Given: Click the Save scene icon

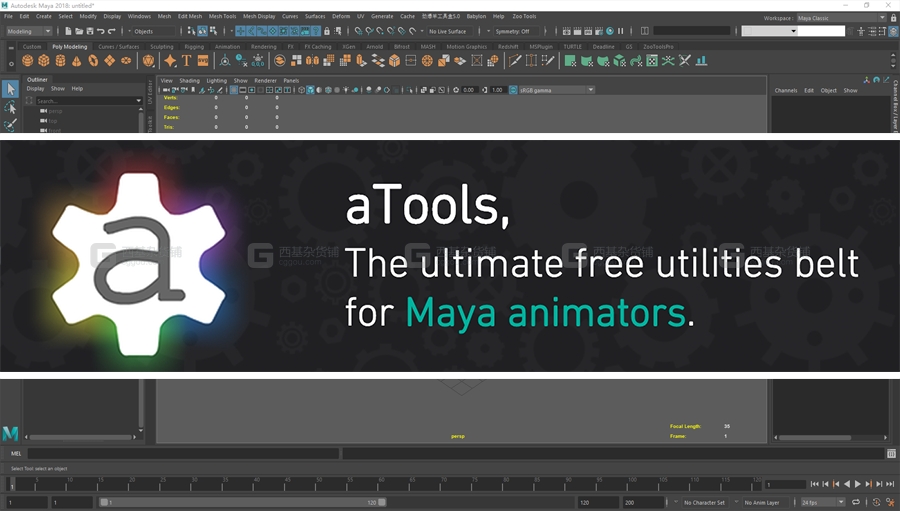Looking at the screenshot, I should pos(90,31).
